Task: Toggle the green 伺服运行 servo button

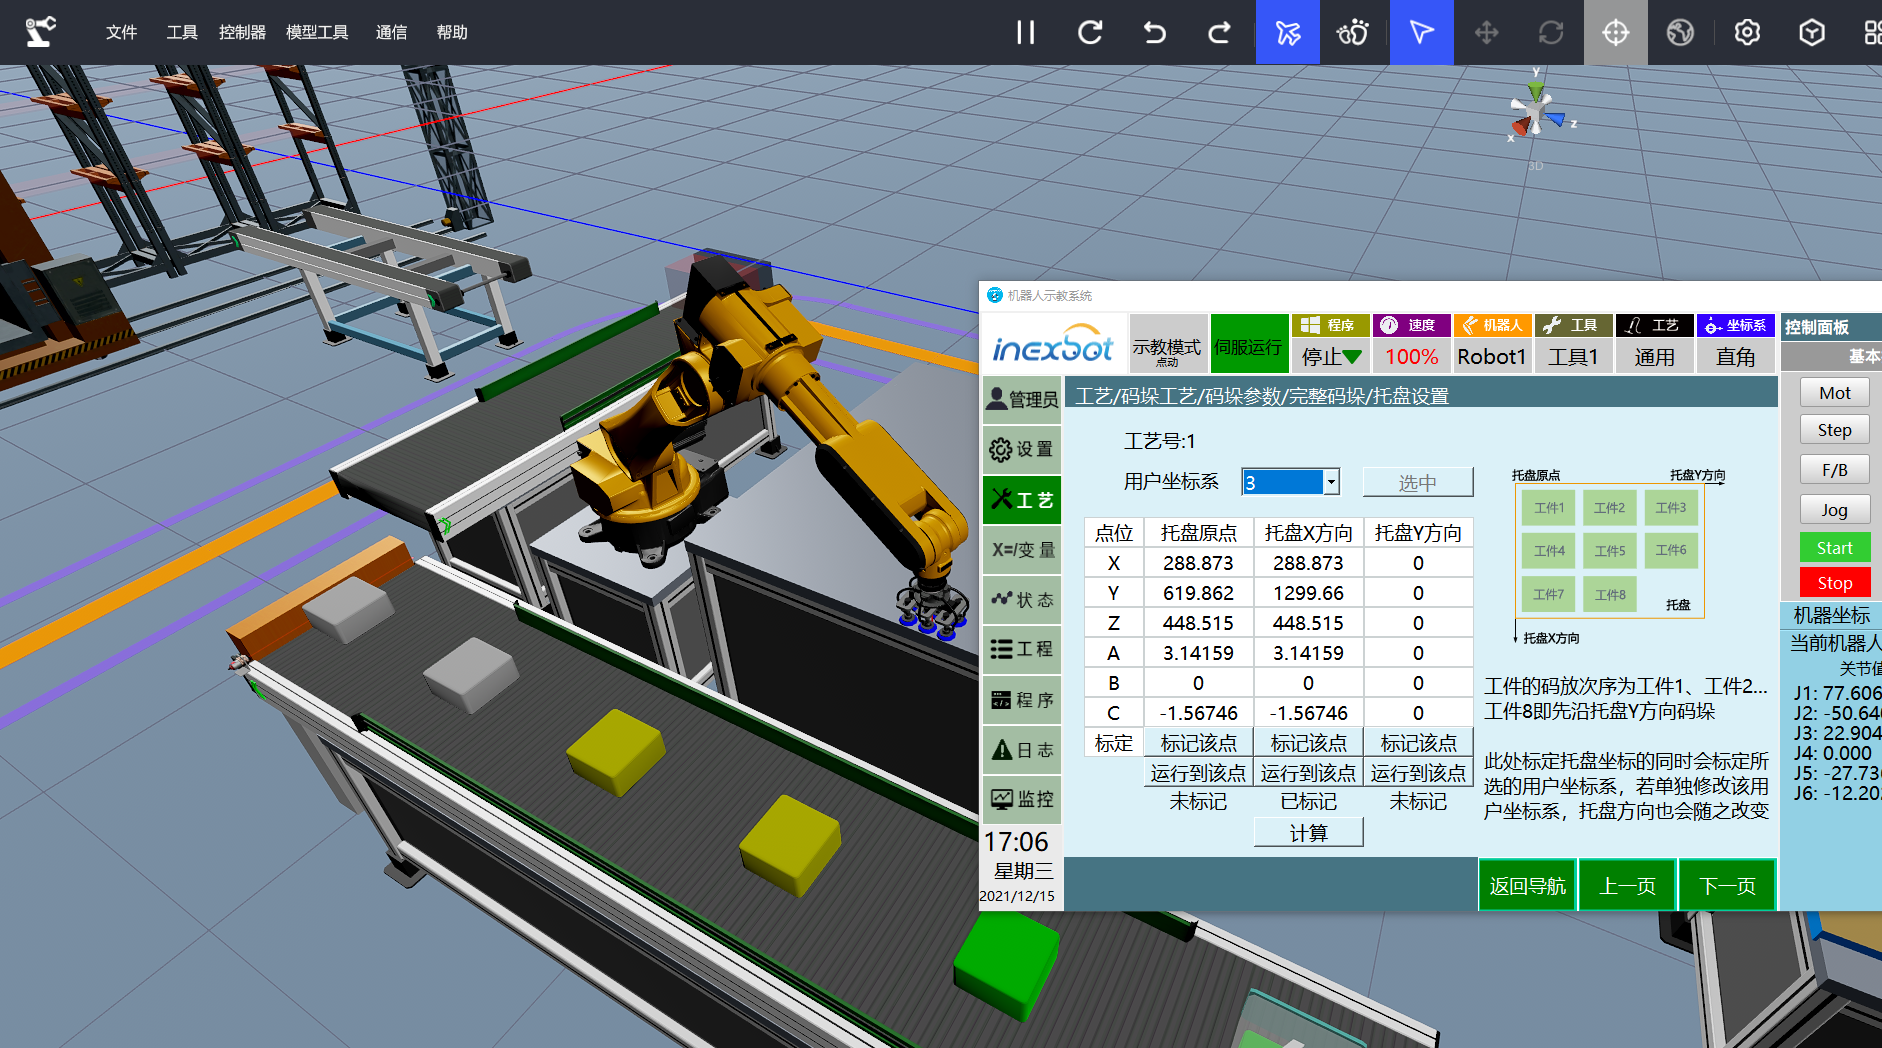Action: pos(1248,343)
